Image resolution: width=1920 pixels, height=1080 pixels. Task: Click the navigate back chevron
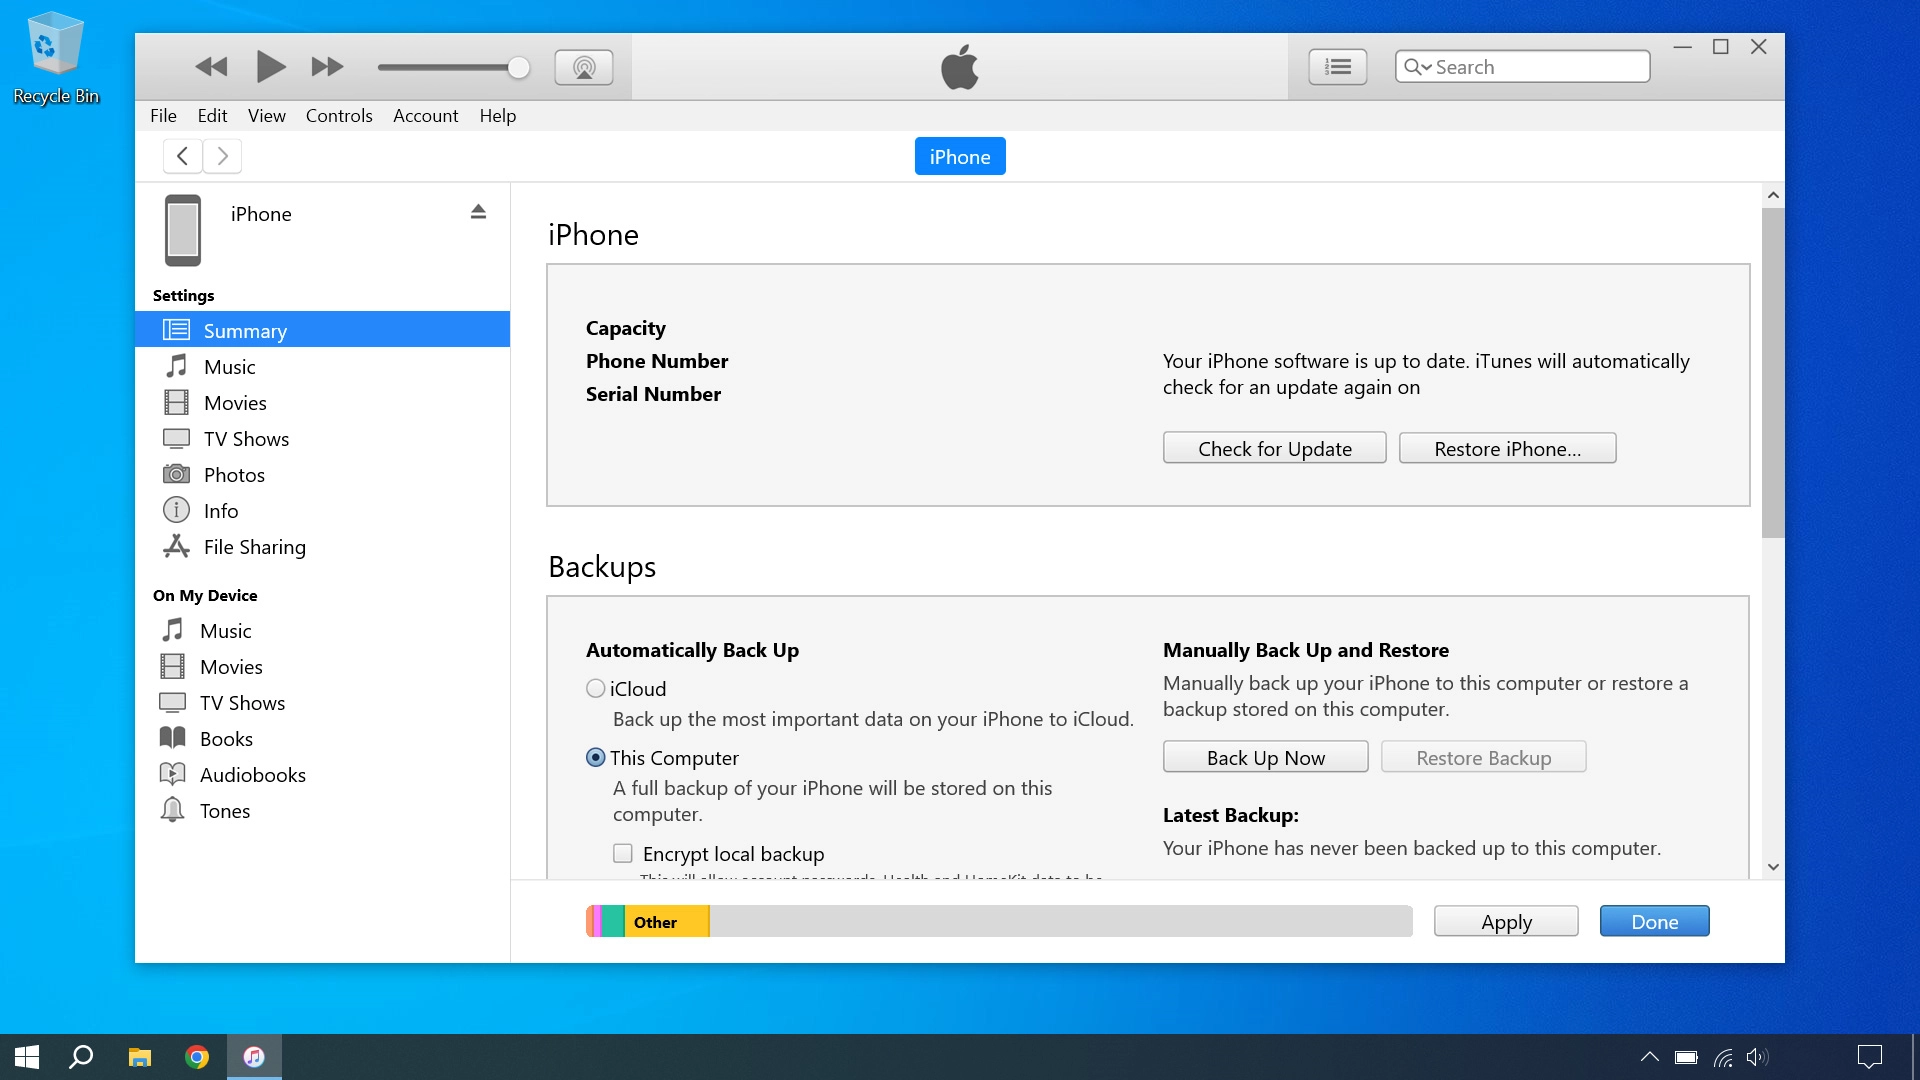coord(182,156)
